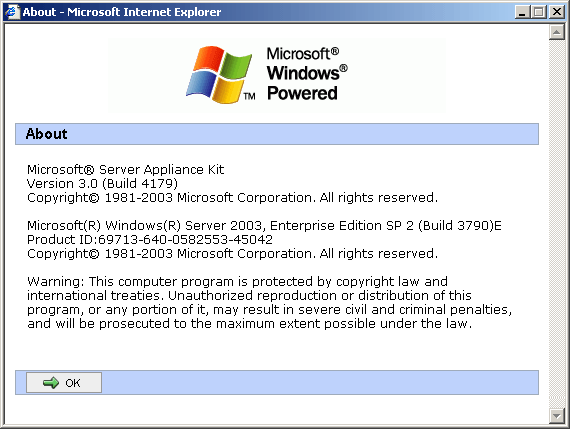
Task: Click the Internet Explorer icon in title bar
Action: point(12,12)
